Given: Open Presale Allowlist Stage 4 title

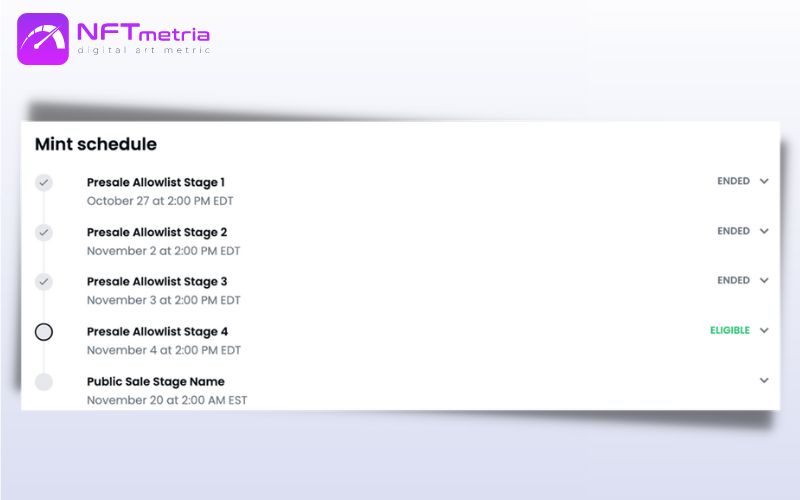Looking at the screenshot, I should 157,332.
